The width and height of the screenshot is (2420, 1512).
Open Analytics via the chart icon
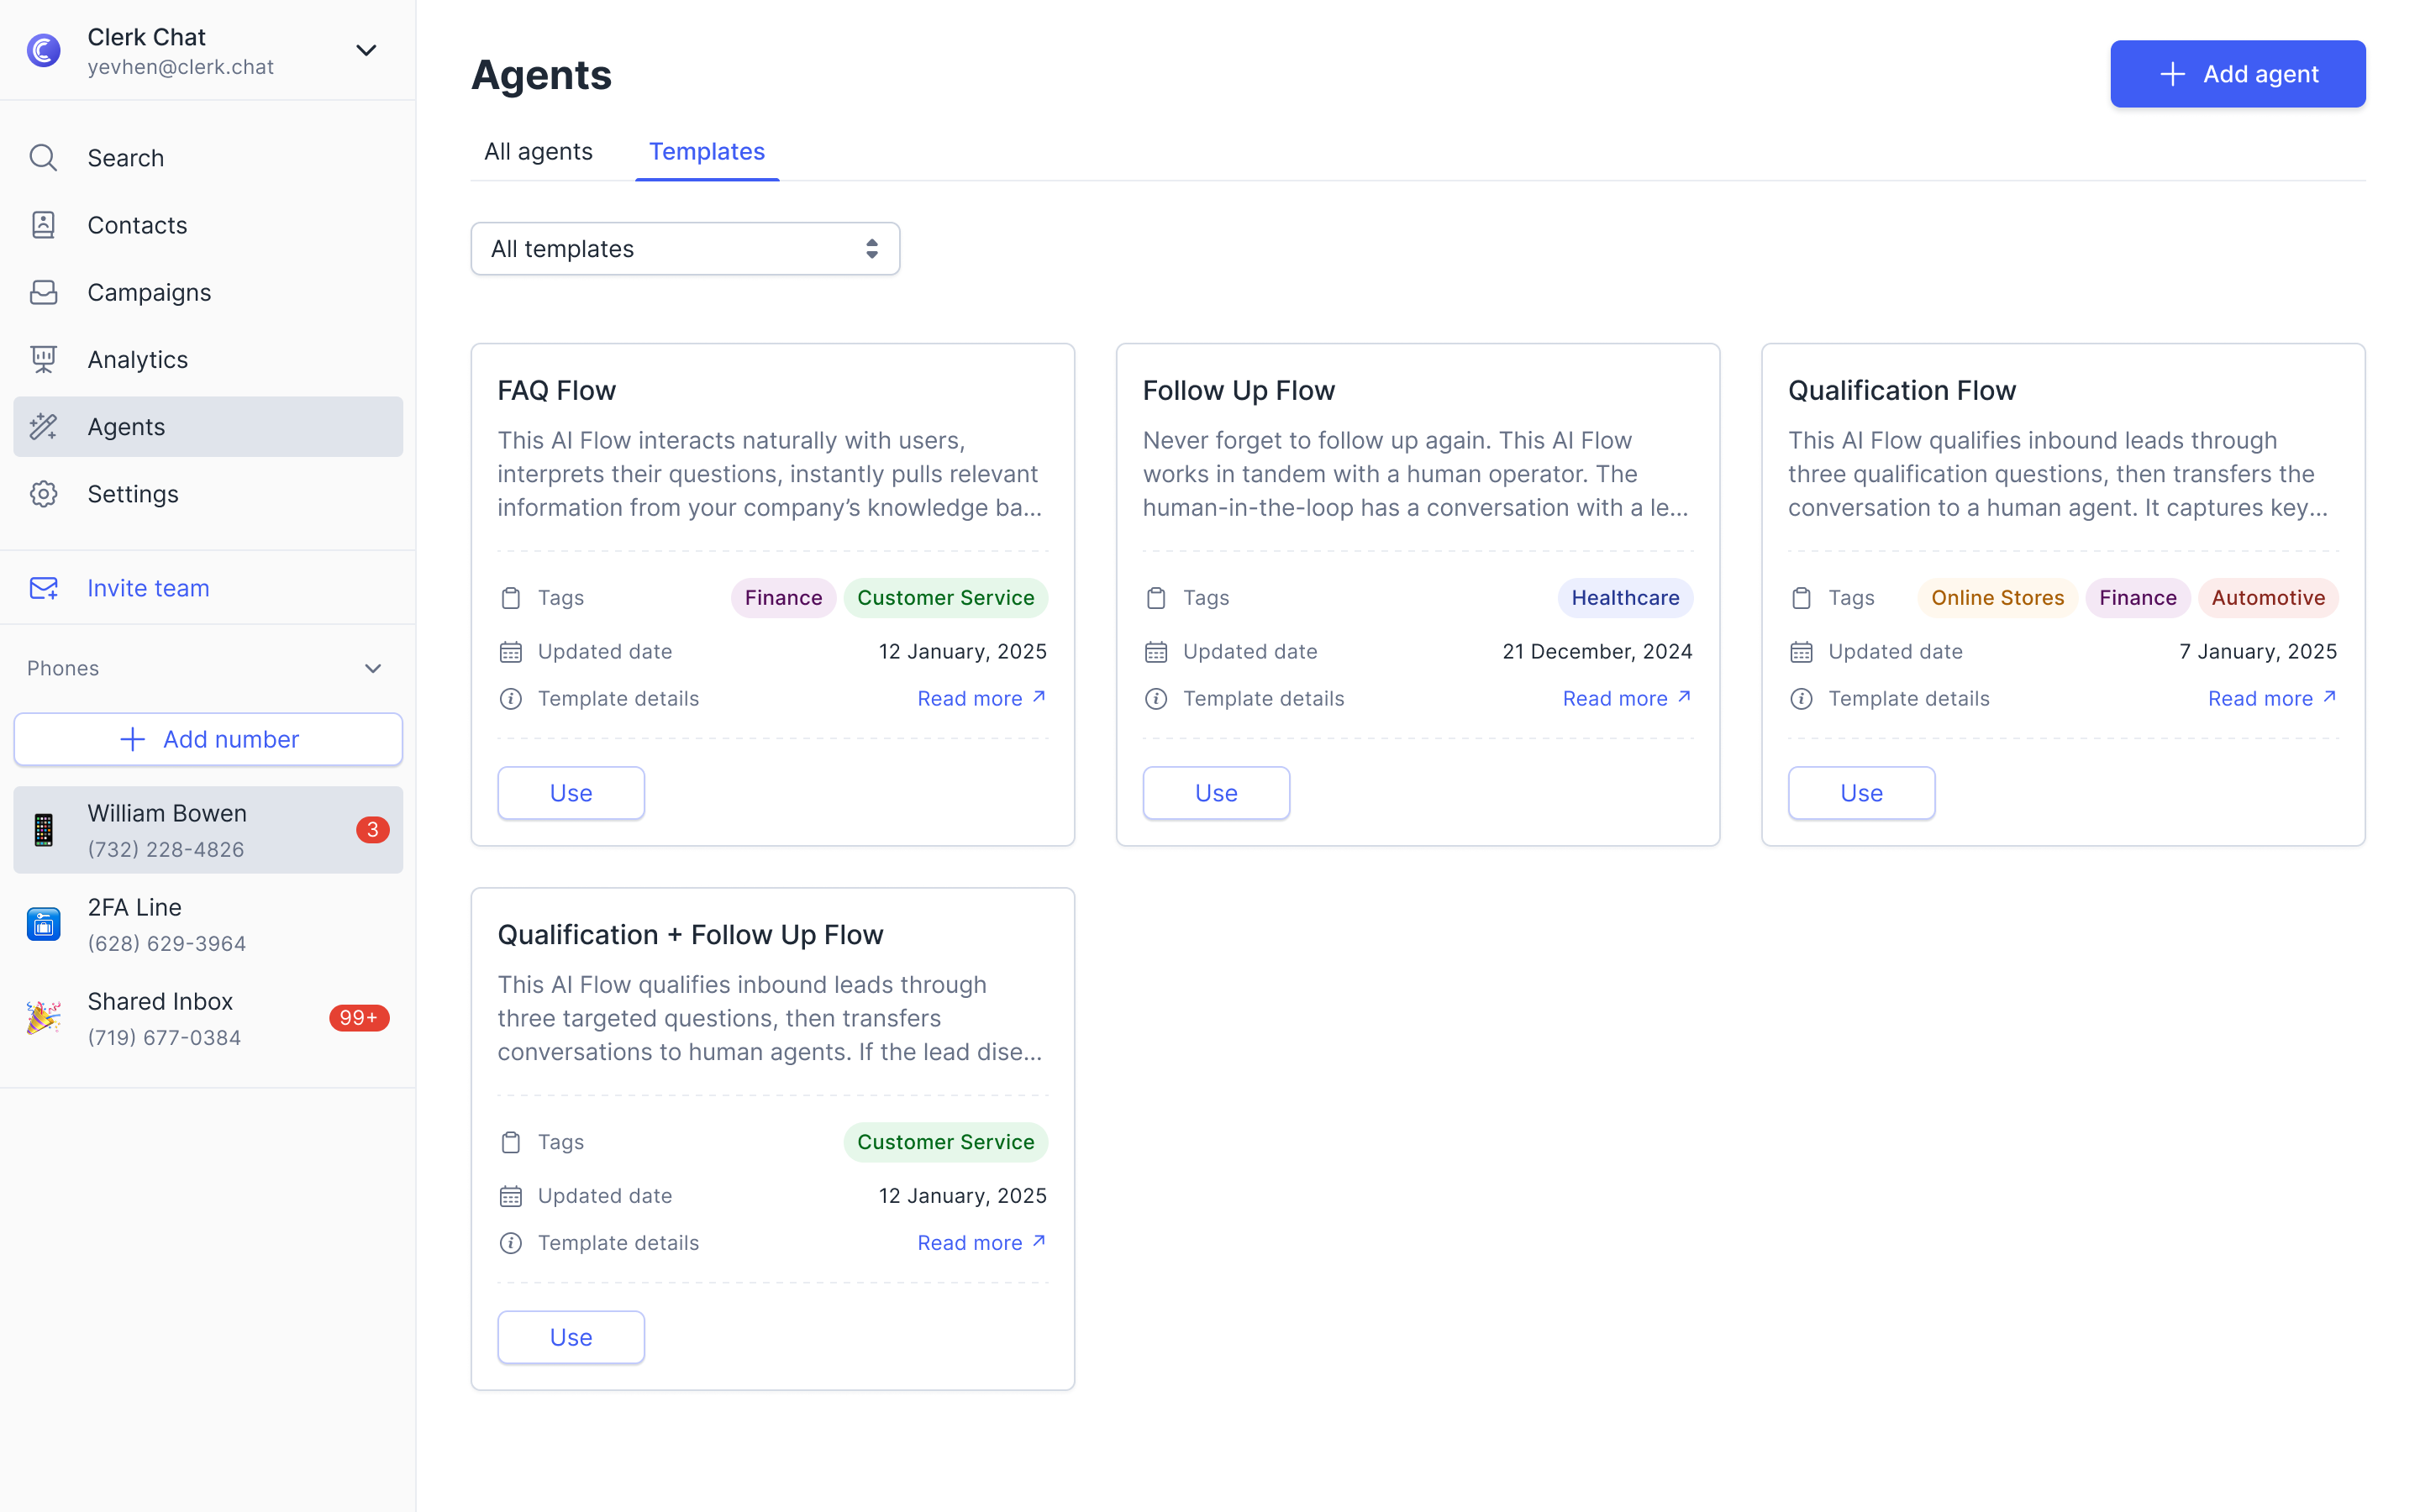[x=43, y=359]
